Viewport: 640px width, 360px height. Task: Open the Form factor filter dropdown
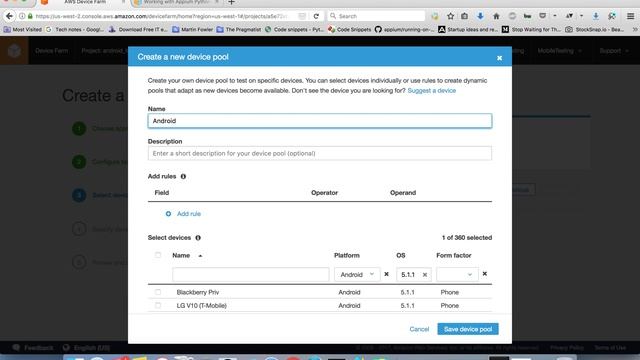(457, 274)
